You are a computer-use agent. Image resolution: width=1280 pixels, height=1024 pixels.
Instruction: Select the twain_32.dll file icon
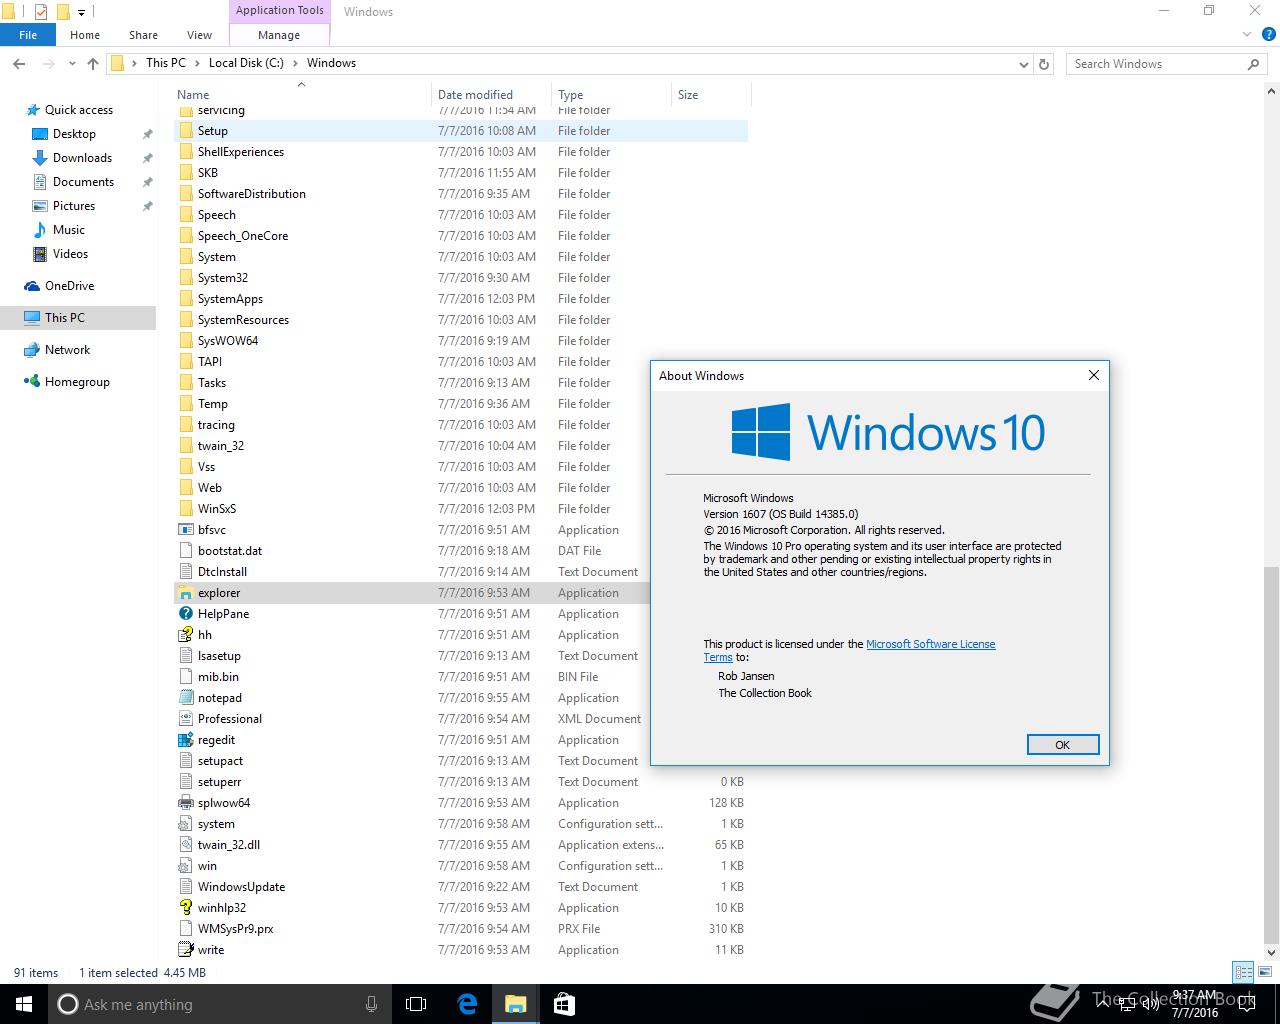click(x=185, y=845)
